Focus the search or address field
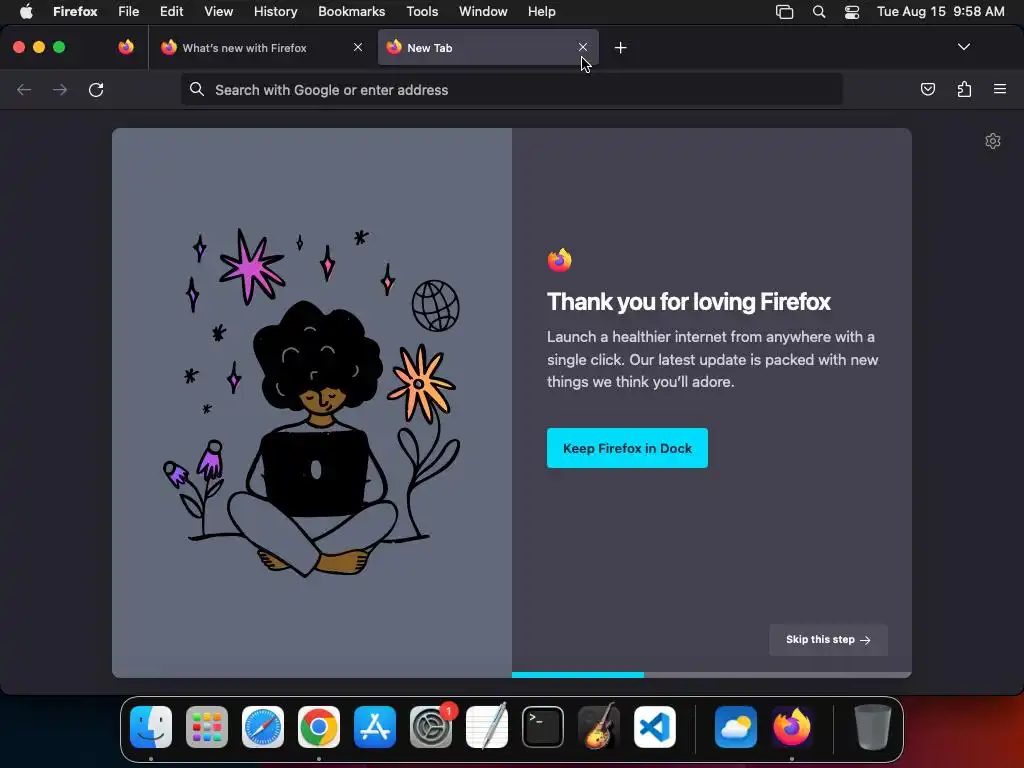1024x768 pixels. pyautogui.click(x=511, y=89)
